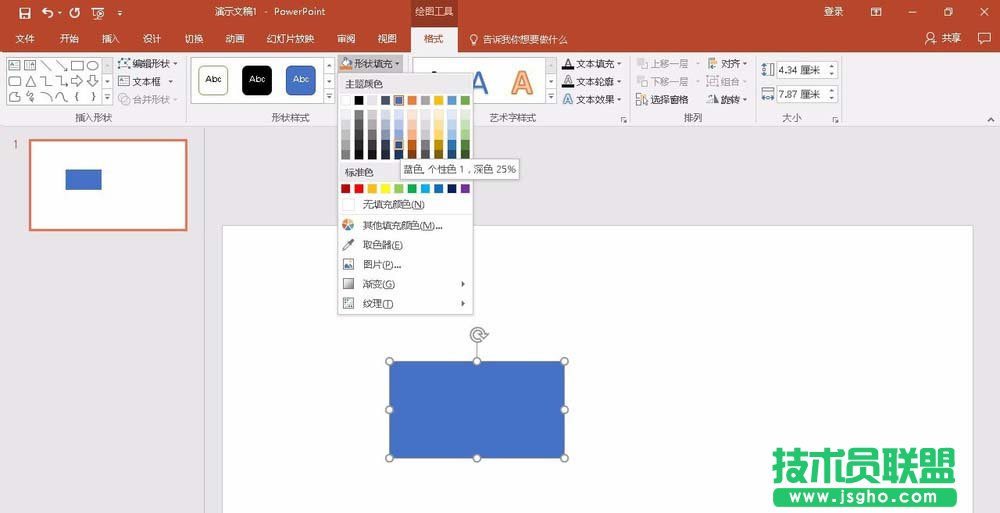This screenshot has width=1000, height=513.
Task: Apply the orange outlined A WordArt style
Action: (x=522, y=82)
